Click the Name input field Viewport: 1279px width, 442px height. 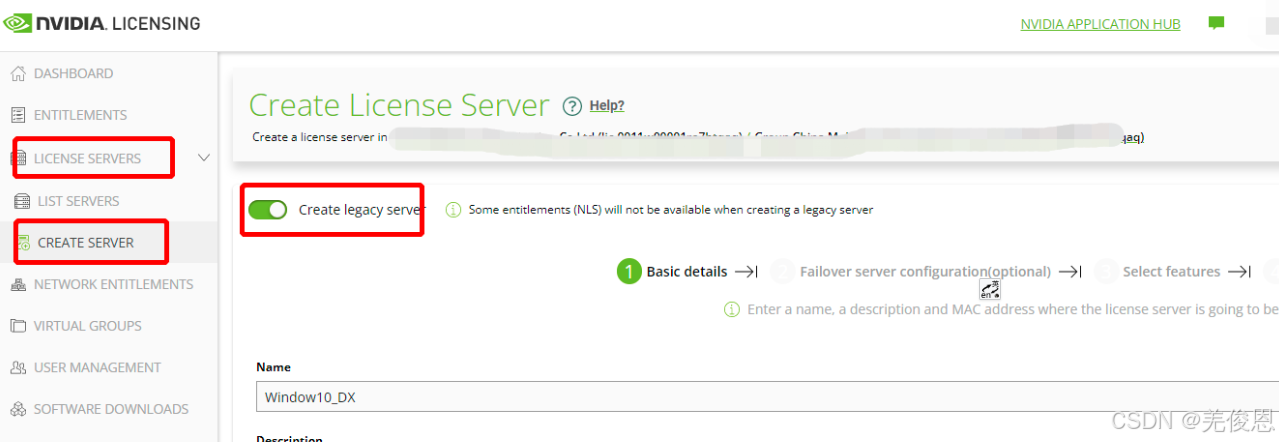tap(767, 398)
